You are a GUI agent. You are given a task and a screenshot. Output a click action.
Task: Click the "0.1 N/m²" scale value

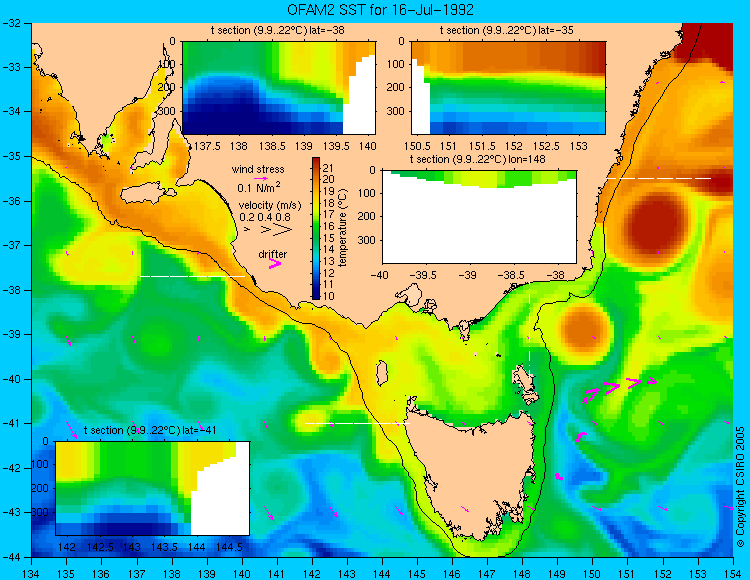(259, 187)
